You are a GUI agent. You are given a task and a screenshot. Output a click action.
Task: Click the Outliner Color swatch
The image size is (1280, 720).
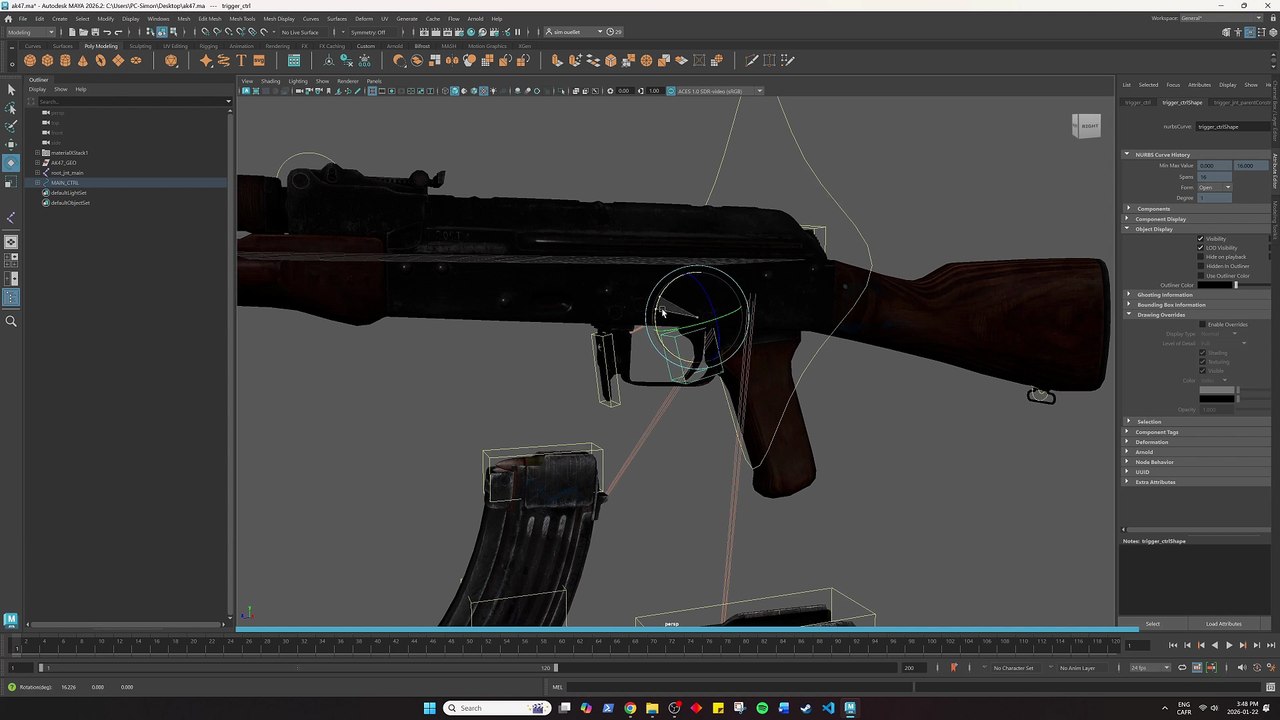click(1214, 285)
